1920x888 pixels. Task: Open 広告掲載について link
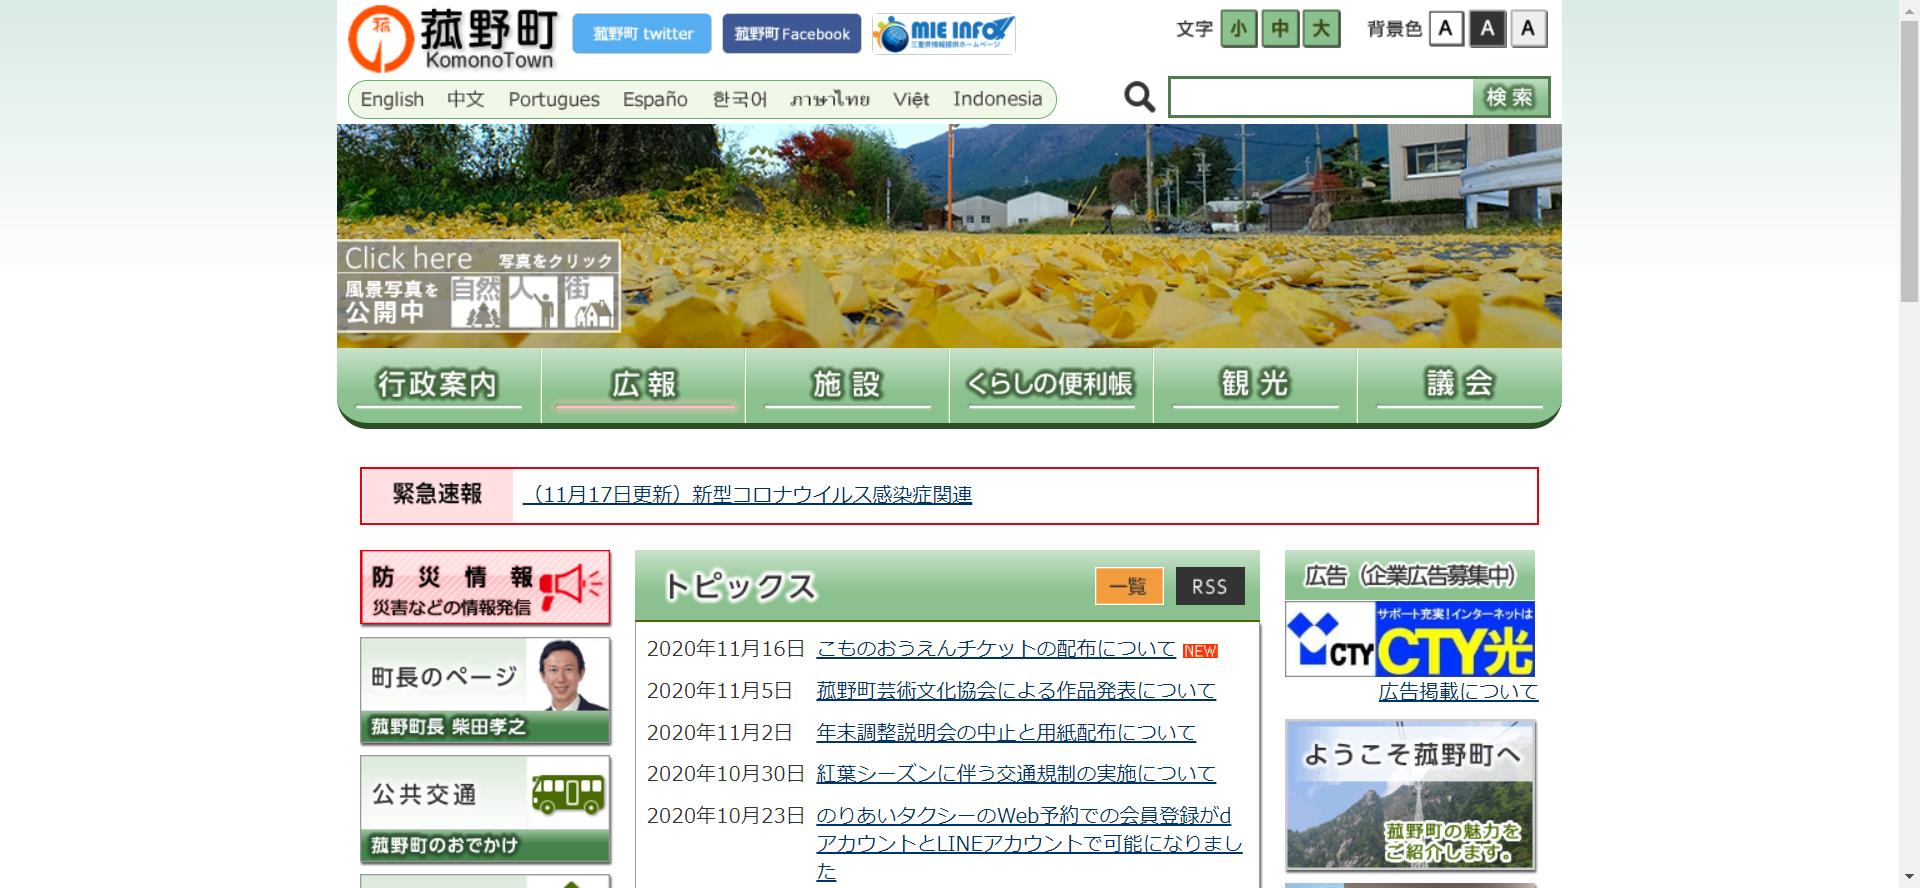click(x=1458, y=692)
